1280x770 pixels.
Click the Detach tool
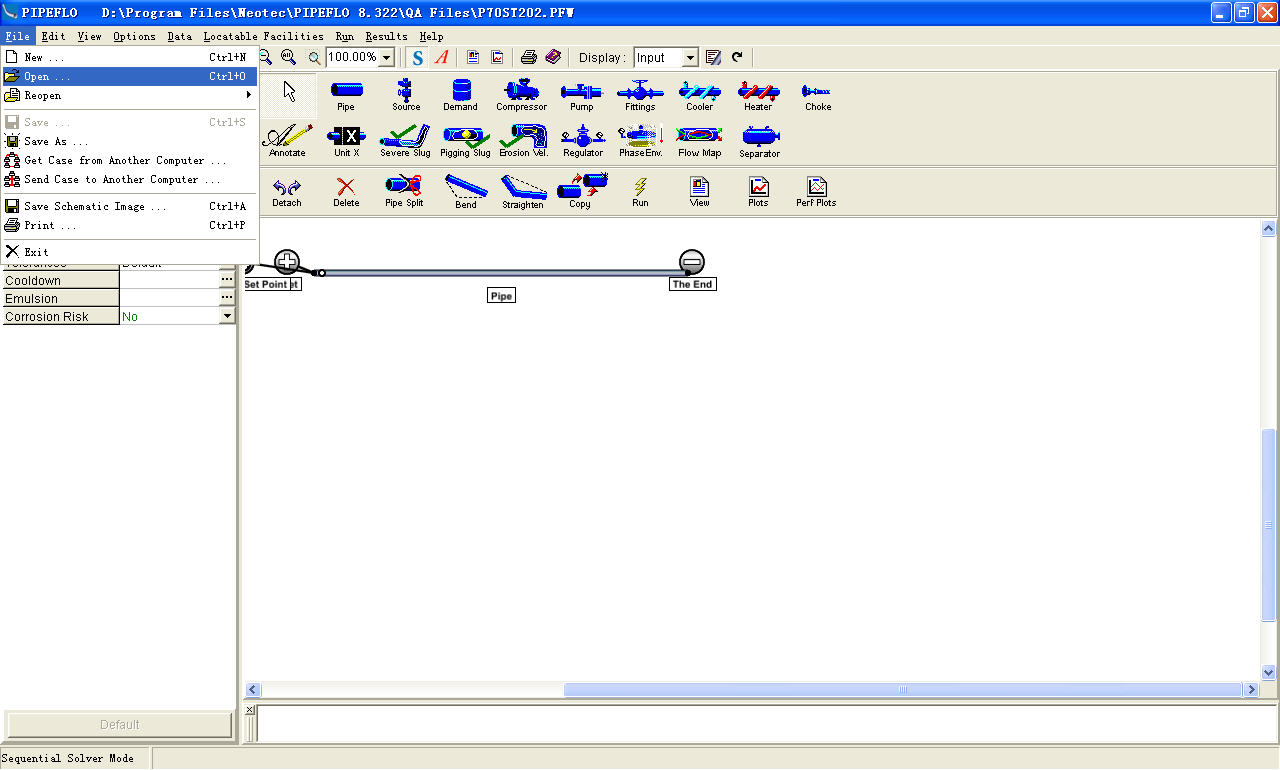(x=287, y=192)
